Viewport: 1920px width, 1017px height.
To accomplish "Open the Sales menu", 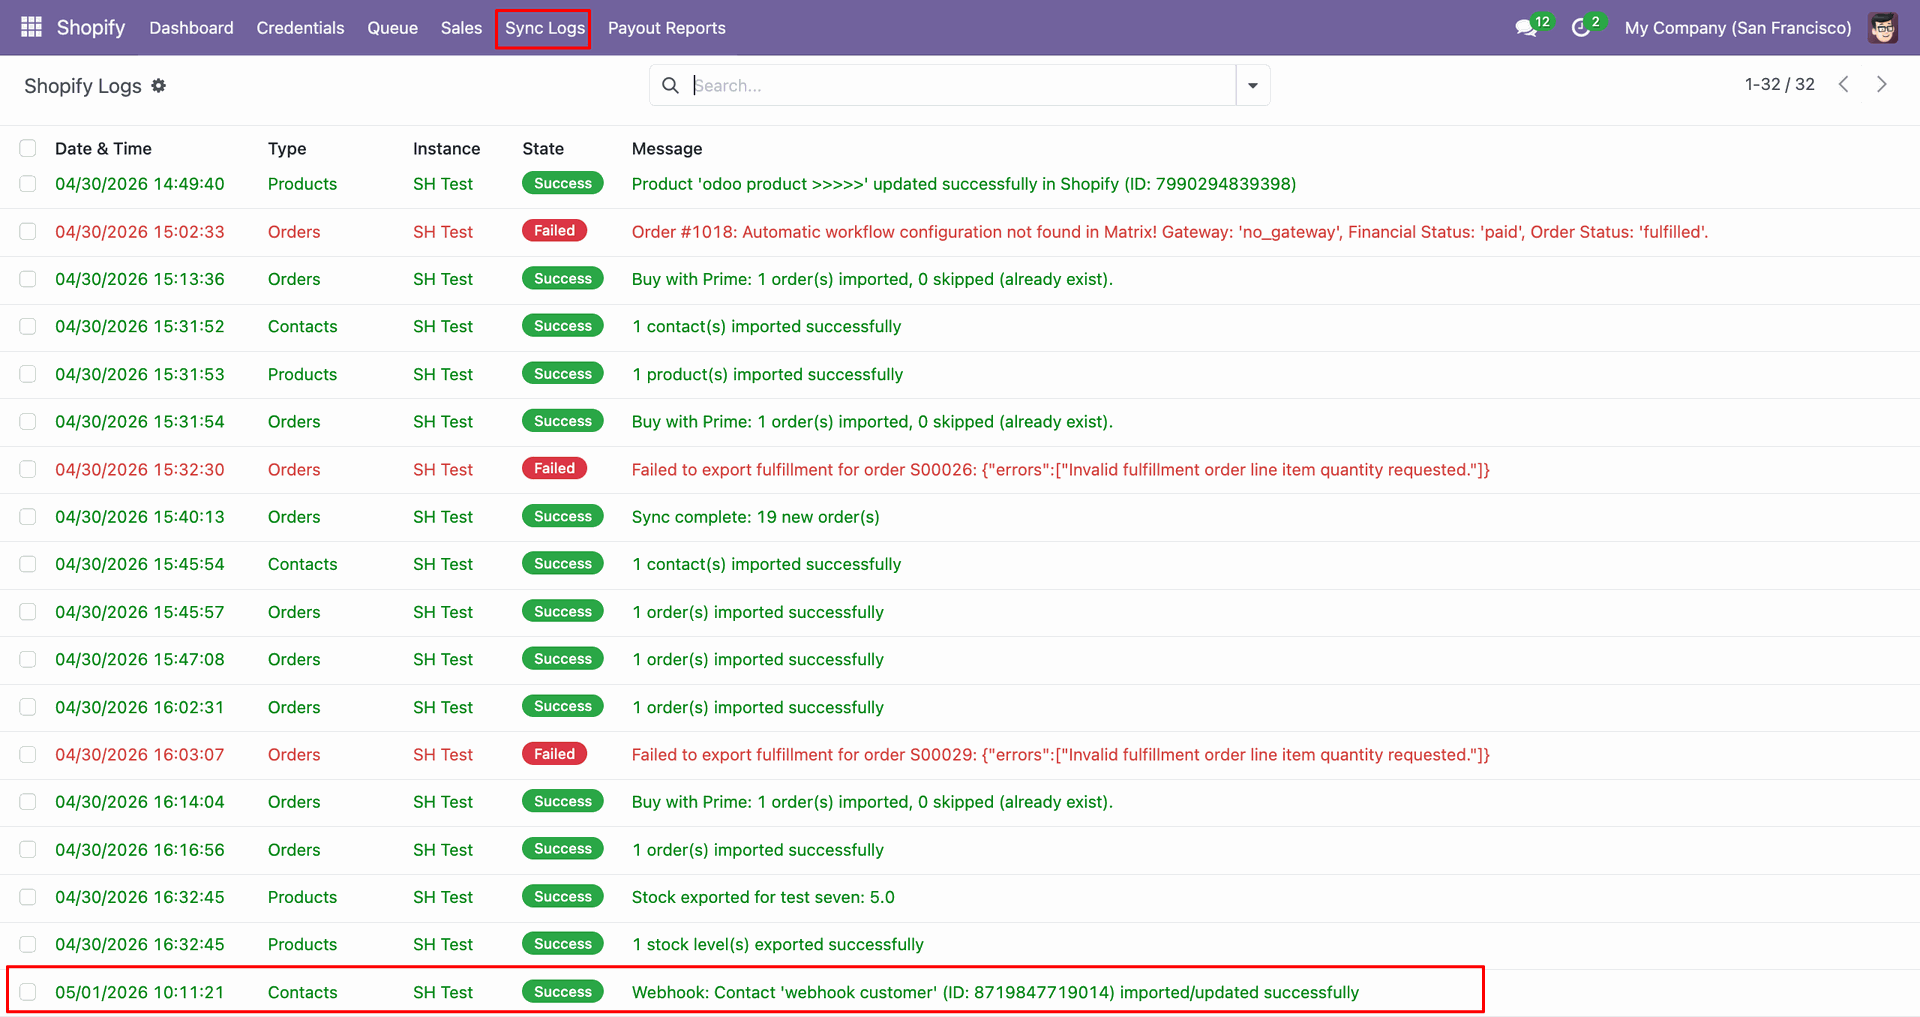I will pyautogui.click(x=461, y=28).
